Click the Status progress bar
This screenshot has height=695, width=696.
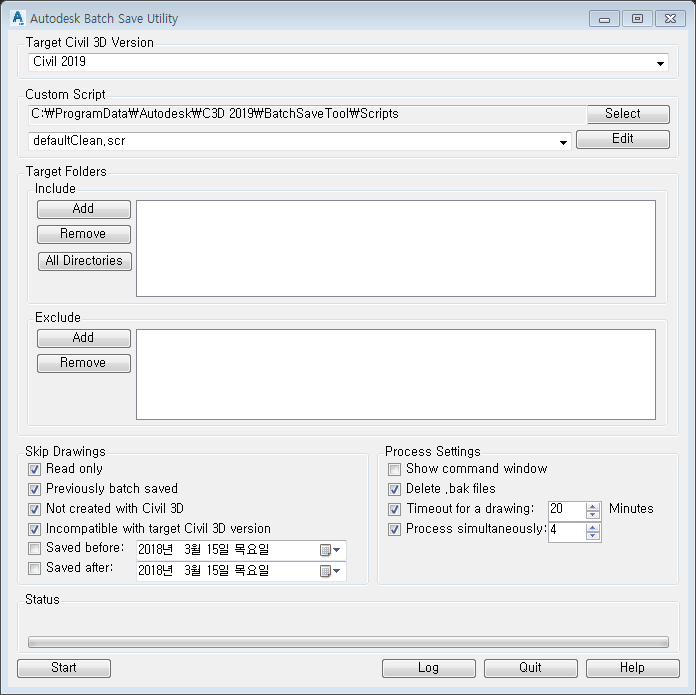[348, 642]
